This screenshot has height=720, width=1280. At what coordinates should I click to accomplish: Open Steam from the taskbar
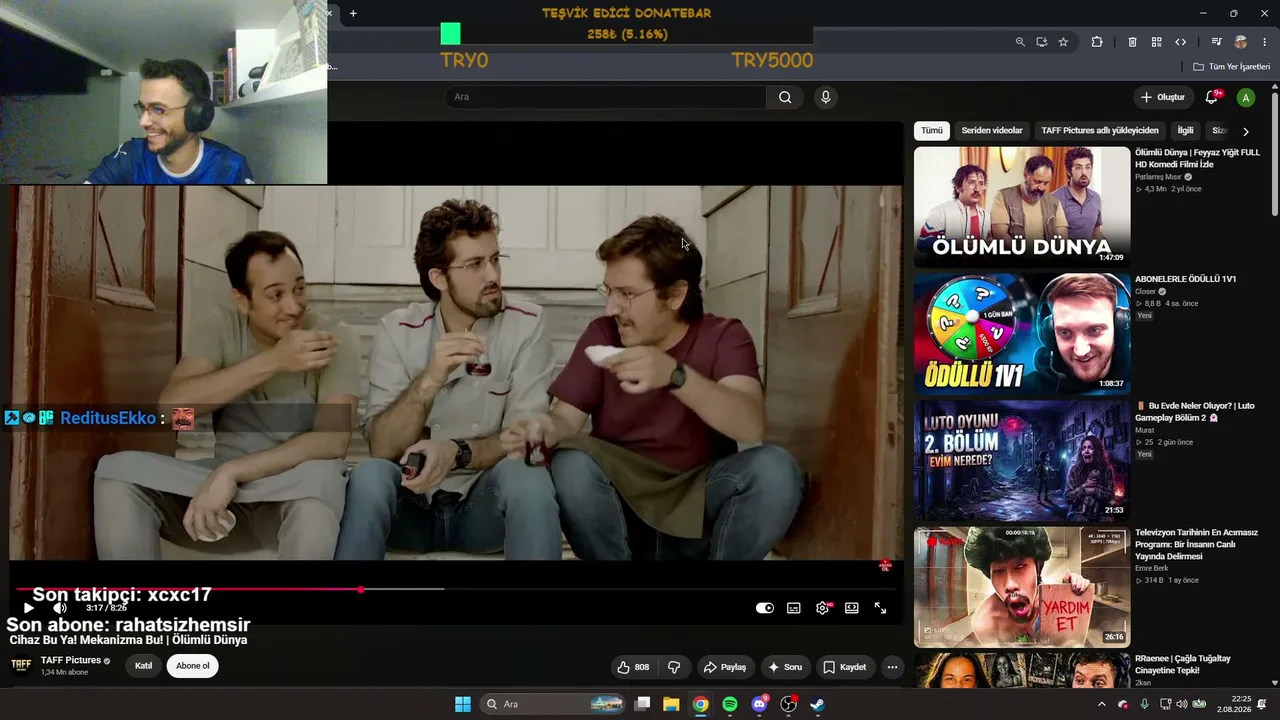pos(817,704)
